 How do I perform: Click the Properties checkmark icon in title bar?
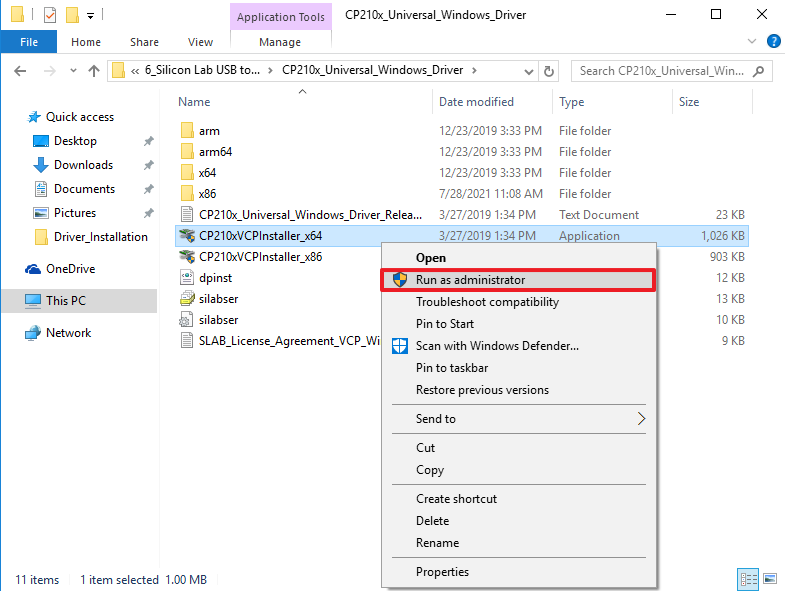50,15
